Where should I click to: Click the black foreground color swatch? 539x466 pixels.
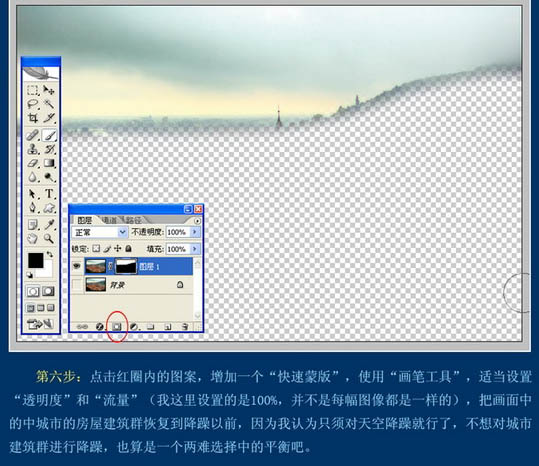coord(36,260)
